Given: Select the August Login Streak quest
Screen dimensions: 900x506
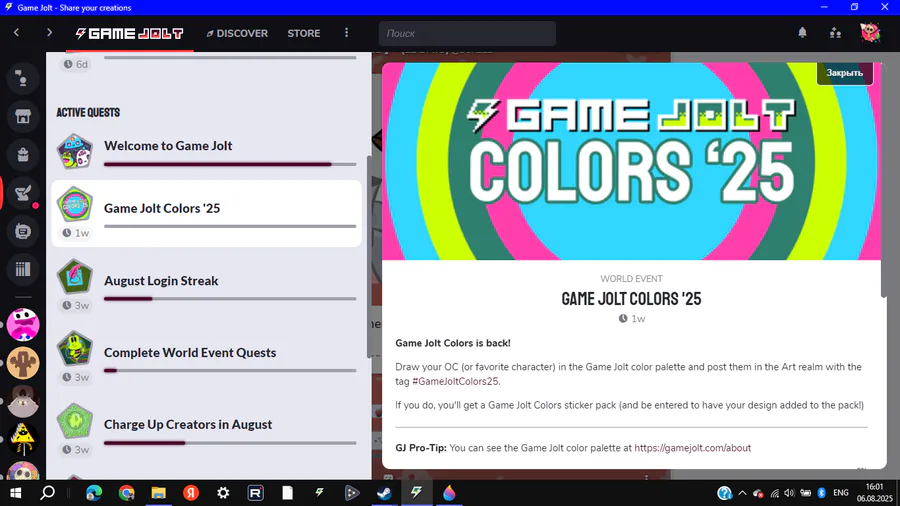Looking at the screenshot, I should pyautogui.click(x=207, y=286).
